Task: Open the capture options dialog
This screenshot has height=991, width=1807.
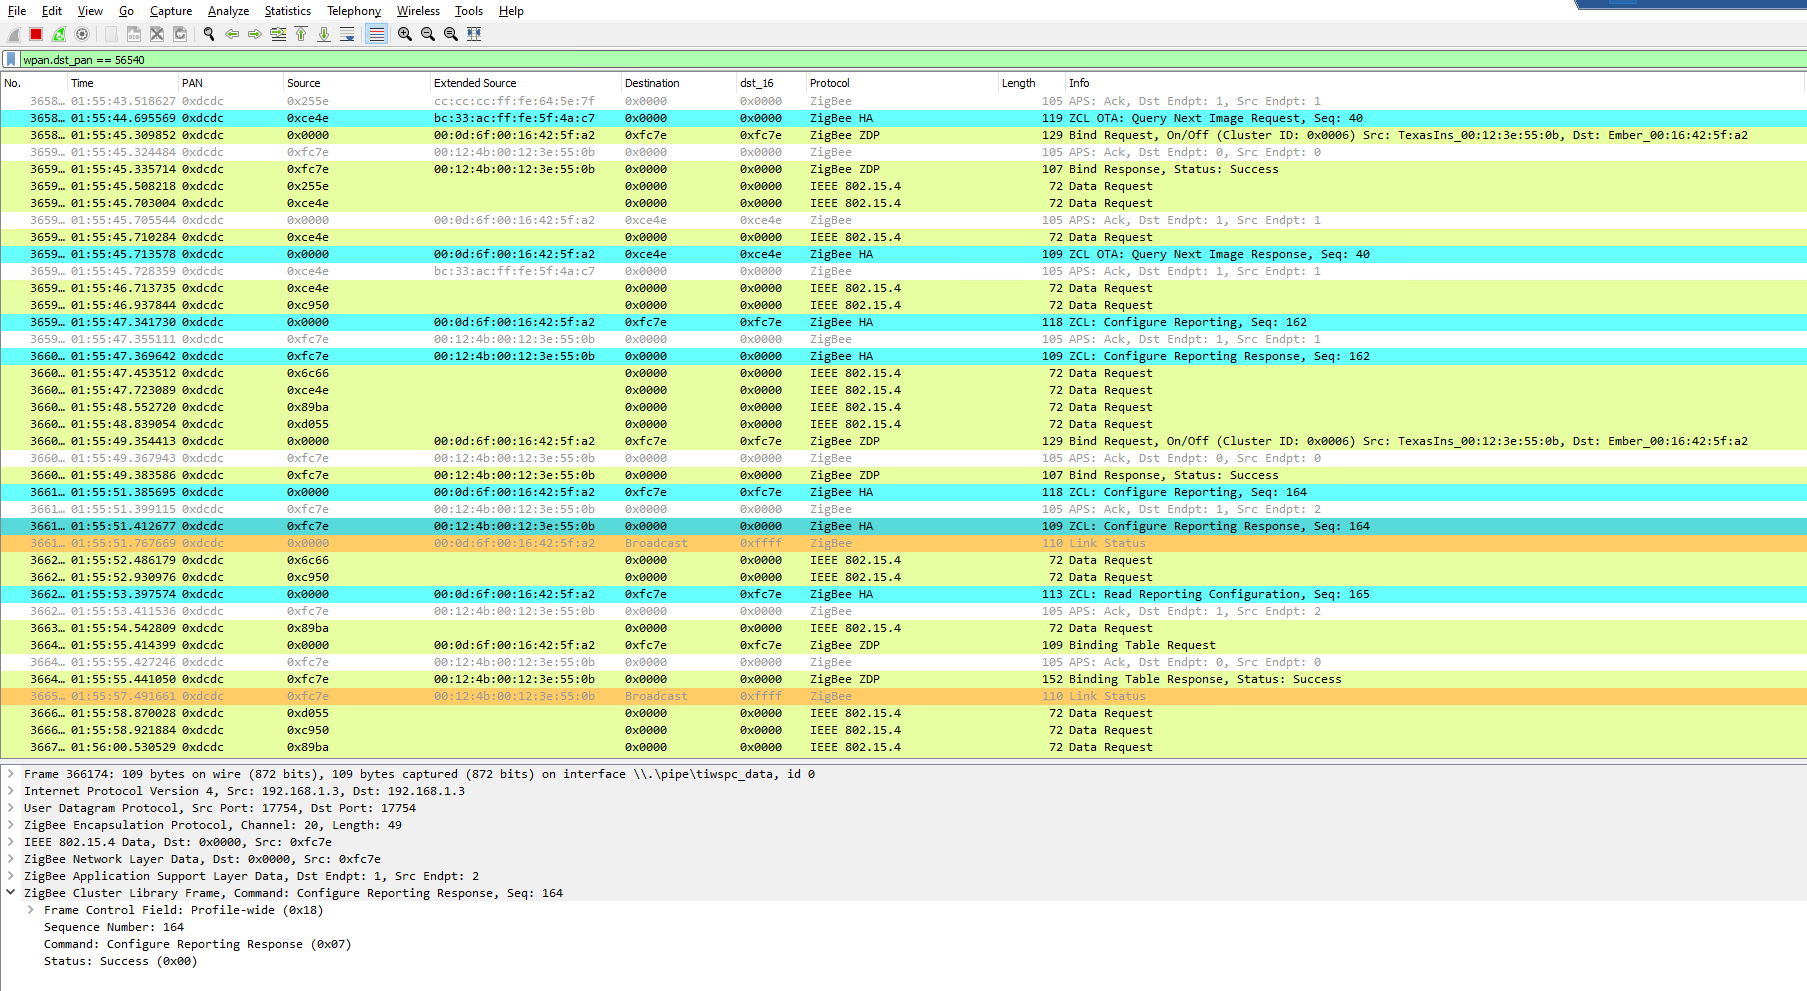Action: [x=82, y=33]
